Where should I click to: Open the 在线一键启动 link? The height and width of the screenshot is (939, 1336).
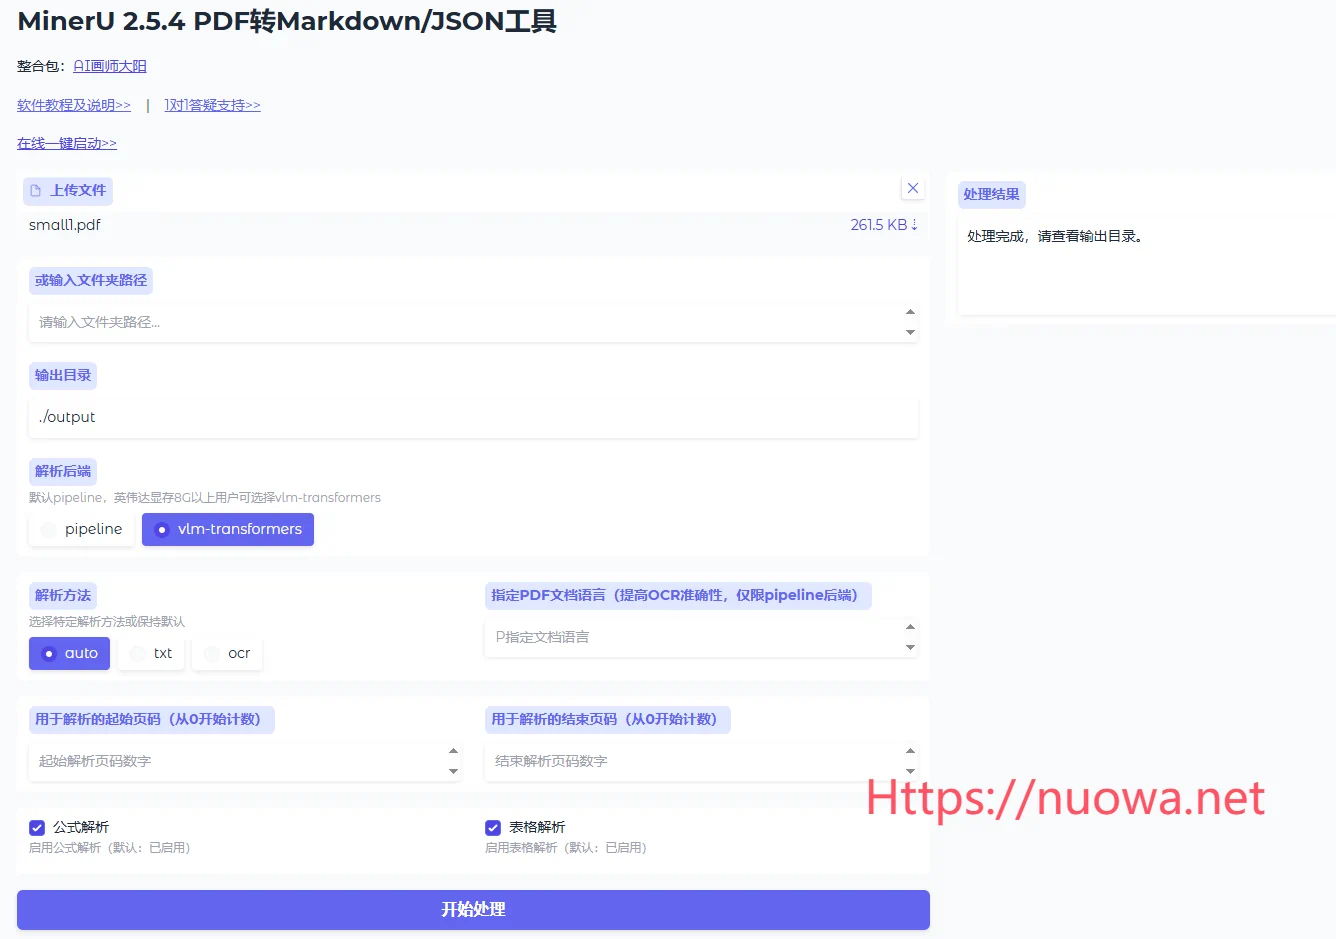67,144
